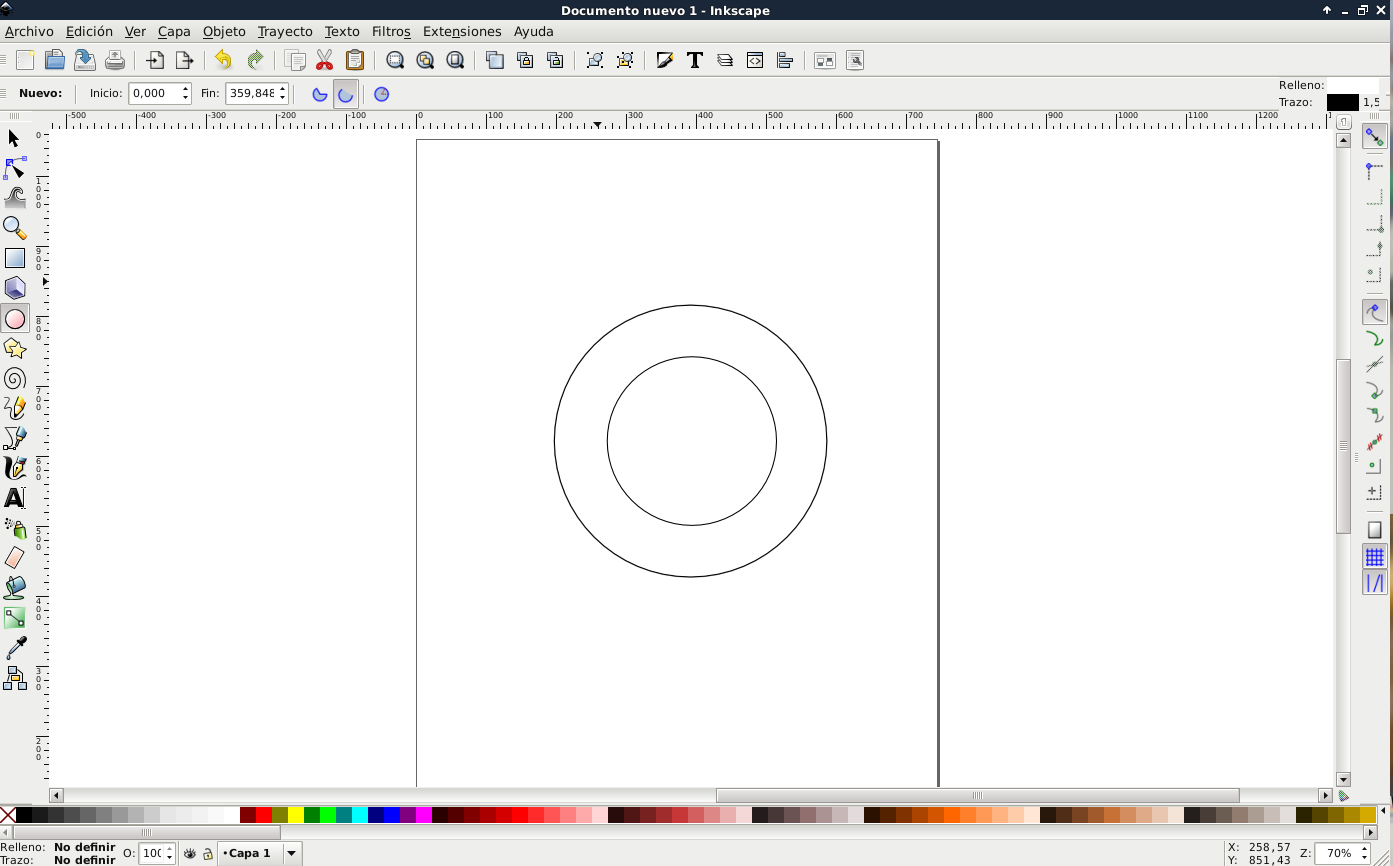Select the Calligraphy tool
1393x866 pixels.
(x=14, y=468)
